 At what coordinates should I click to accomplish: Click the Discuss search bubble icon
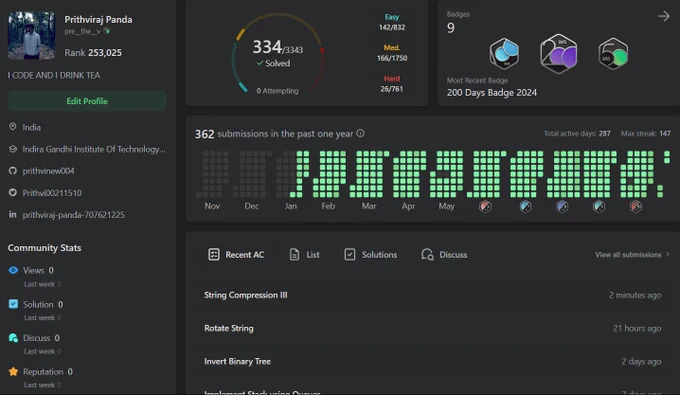(x=427, y=255)
